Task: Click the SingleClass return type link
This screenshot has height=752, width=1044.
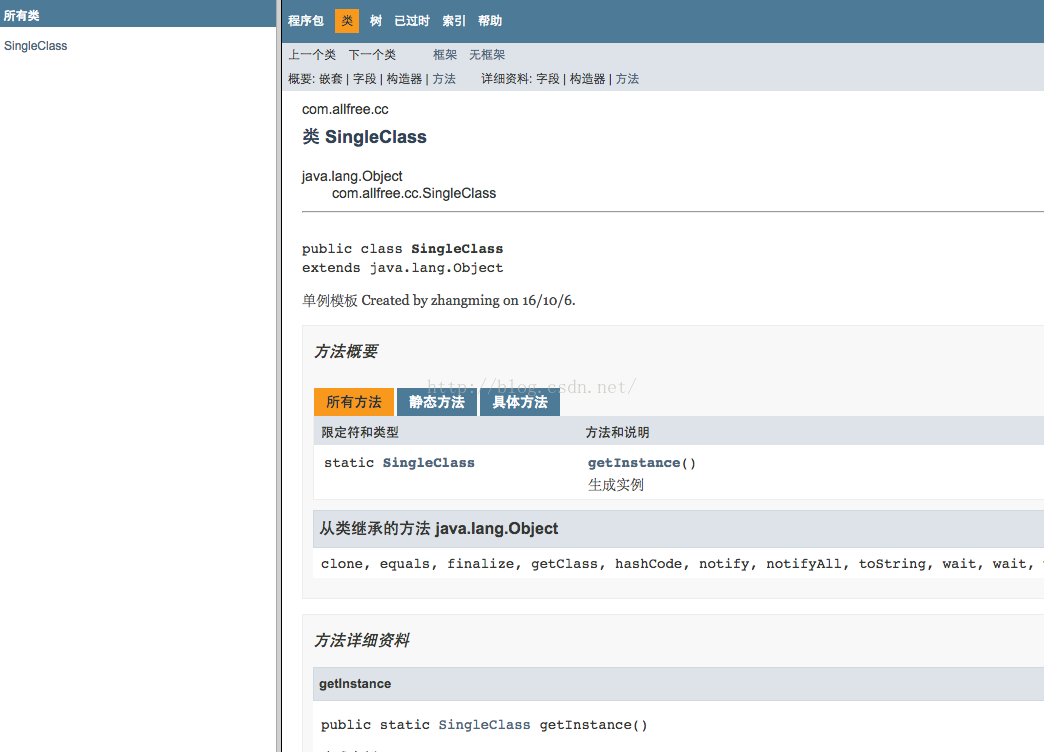Action: [428, 462]
